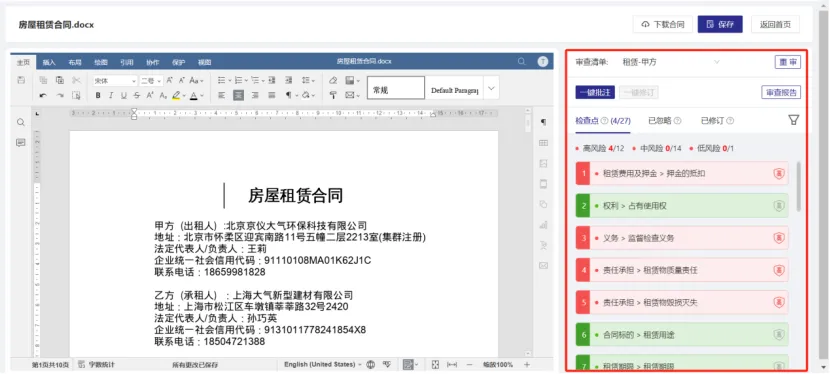Open table settings in the right sidebar
The image size is (830, 374).
(x=543, y=143)
